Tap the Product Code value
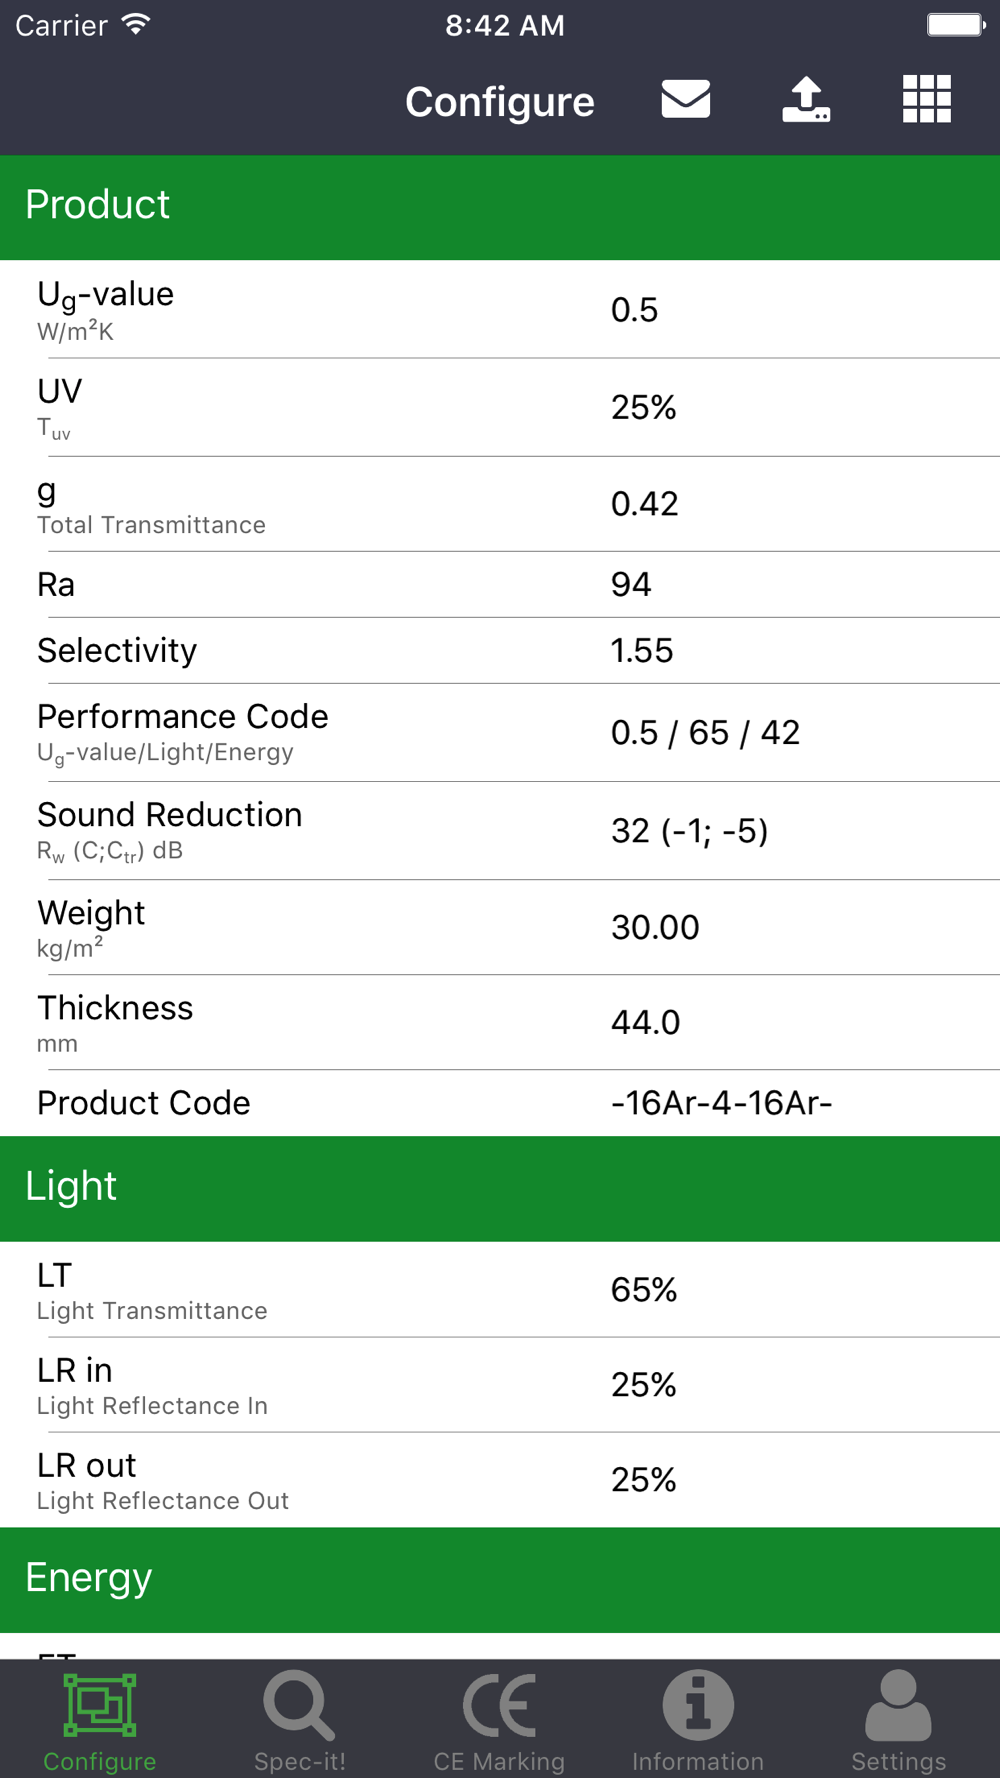The width and height of the screenshot is (1000, 1778). point(721,1103)
